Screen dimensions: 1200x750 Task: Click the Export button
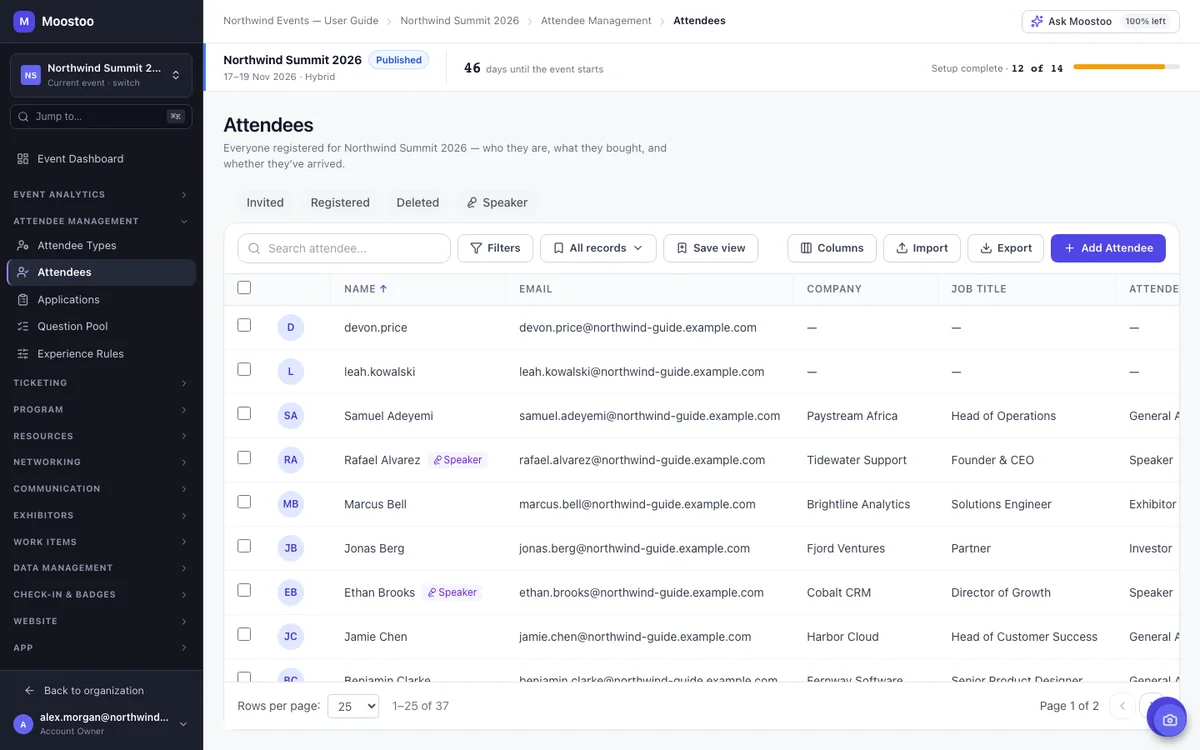click(1006, 248)
